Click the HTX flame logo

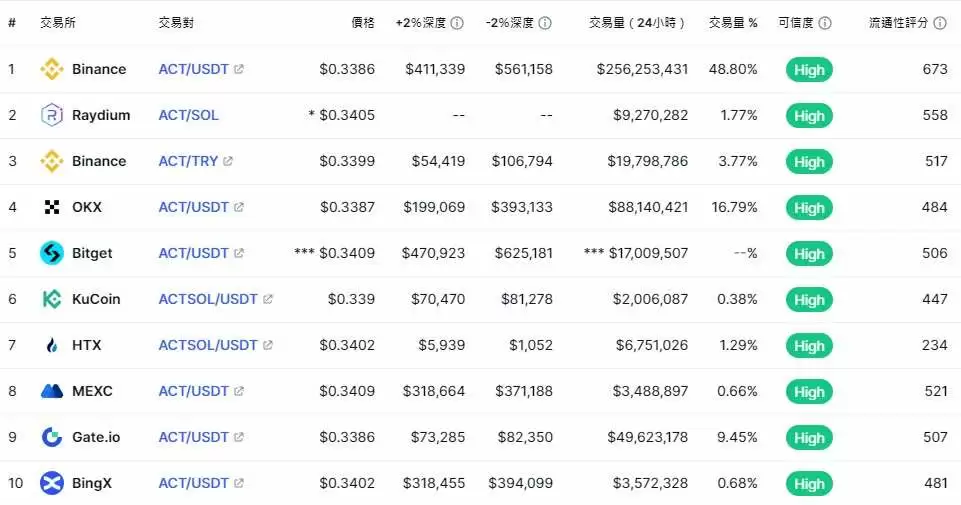coord(51,345)
